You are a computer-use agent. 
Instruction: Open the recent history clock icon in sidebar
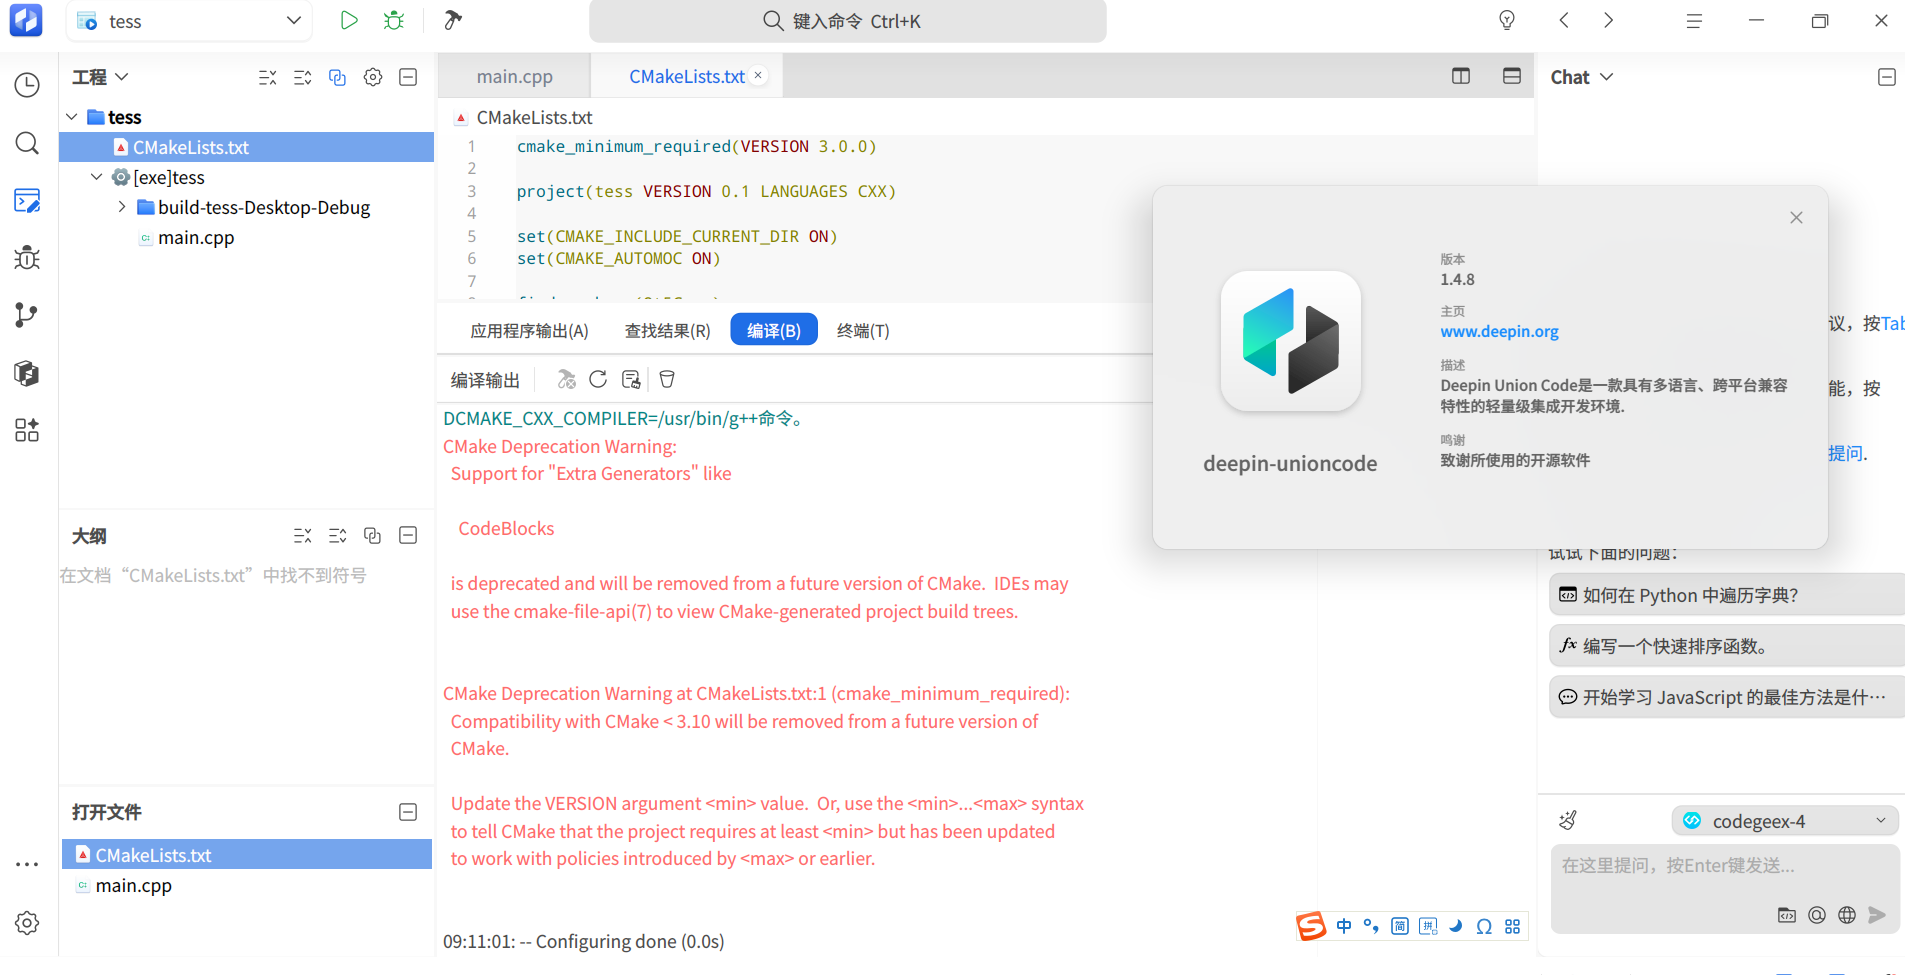pyautogui.click(x=27, y=86)
